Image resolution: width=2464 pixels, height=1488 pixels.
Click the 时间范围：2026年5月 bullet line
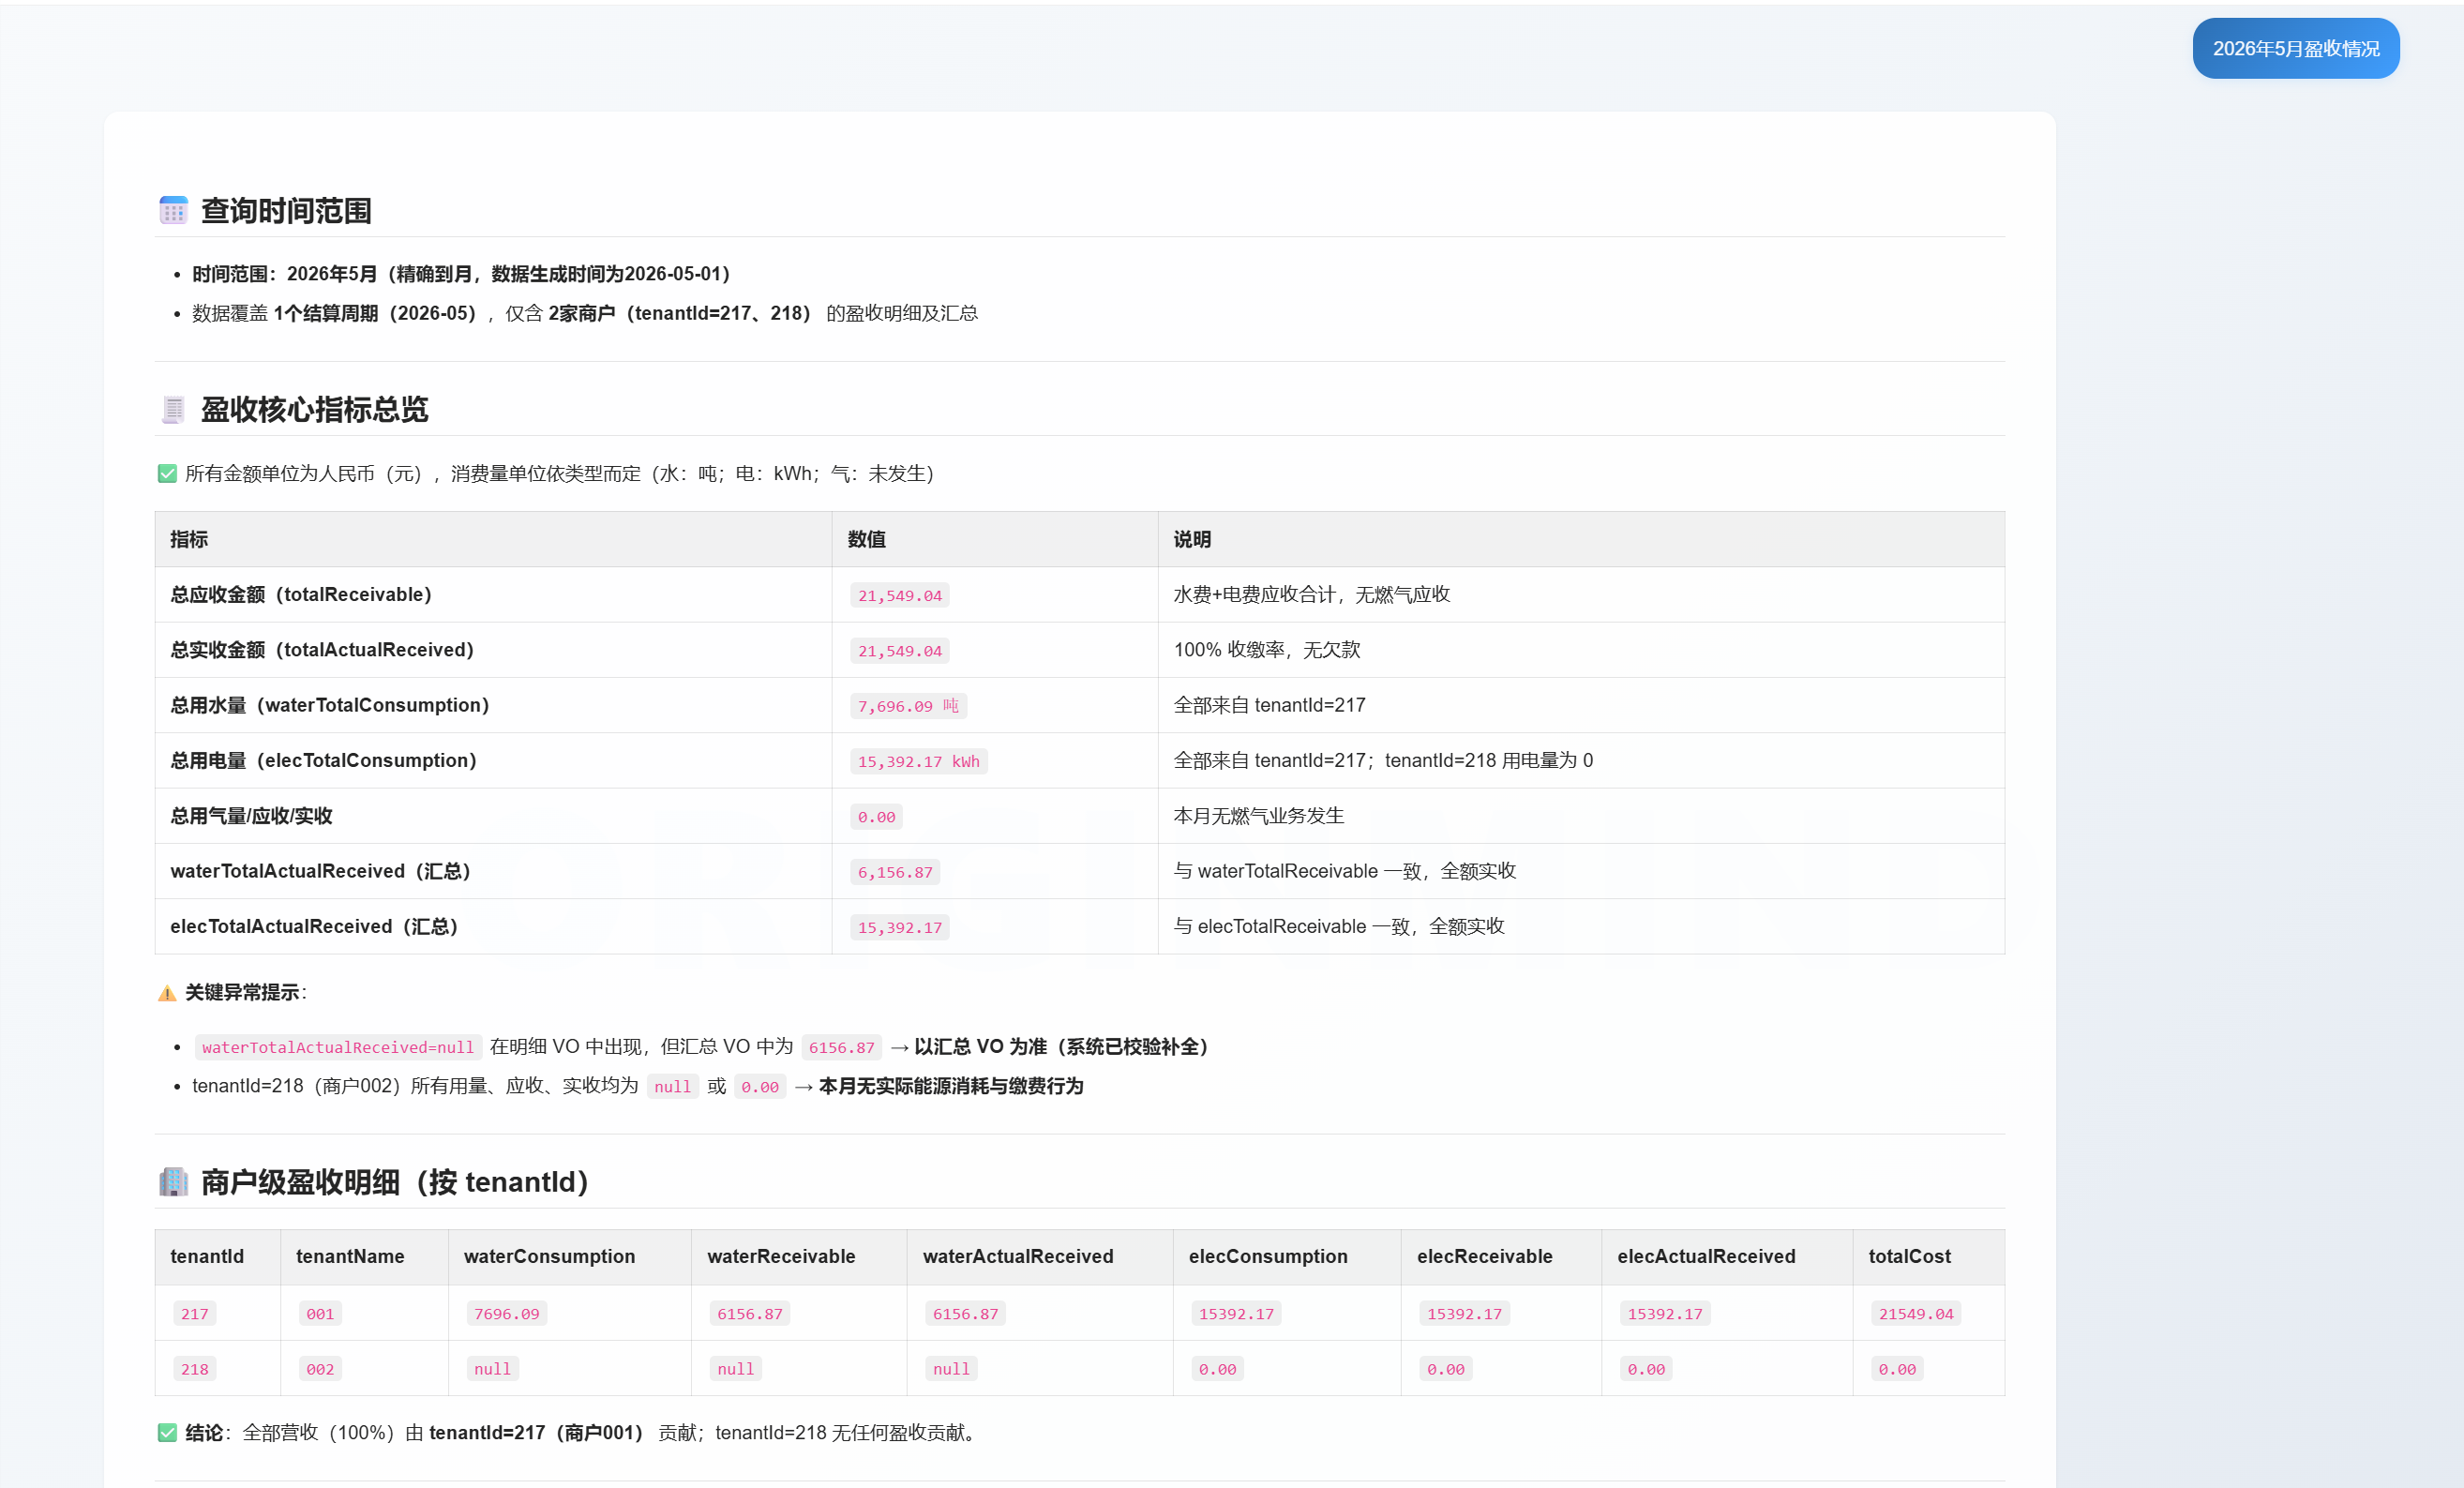coord(461,273)
